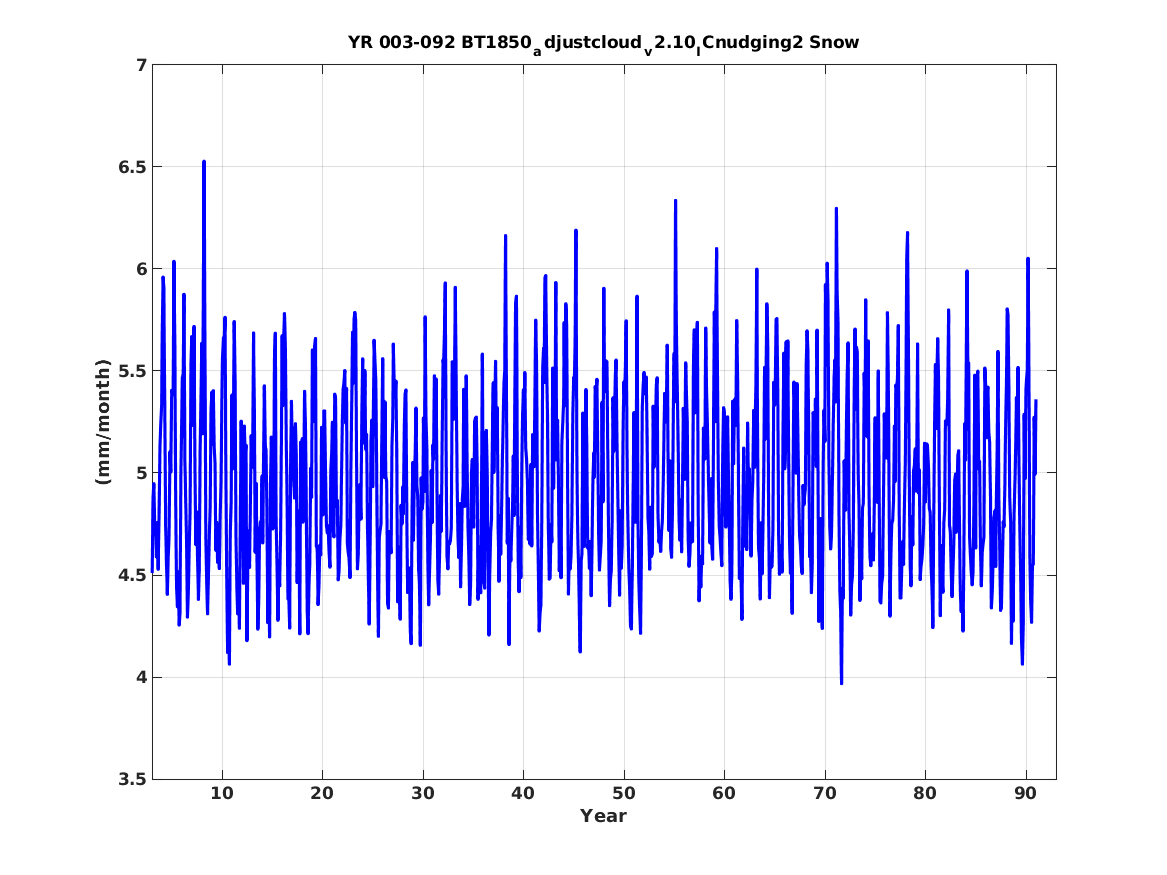Viewport: 1167px width, 875px height.
Task: Click the lowest trough near year 72
Action: pyautogui.click(x=842, y=682)
